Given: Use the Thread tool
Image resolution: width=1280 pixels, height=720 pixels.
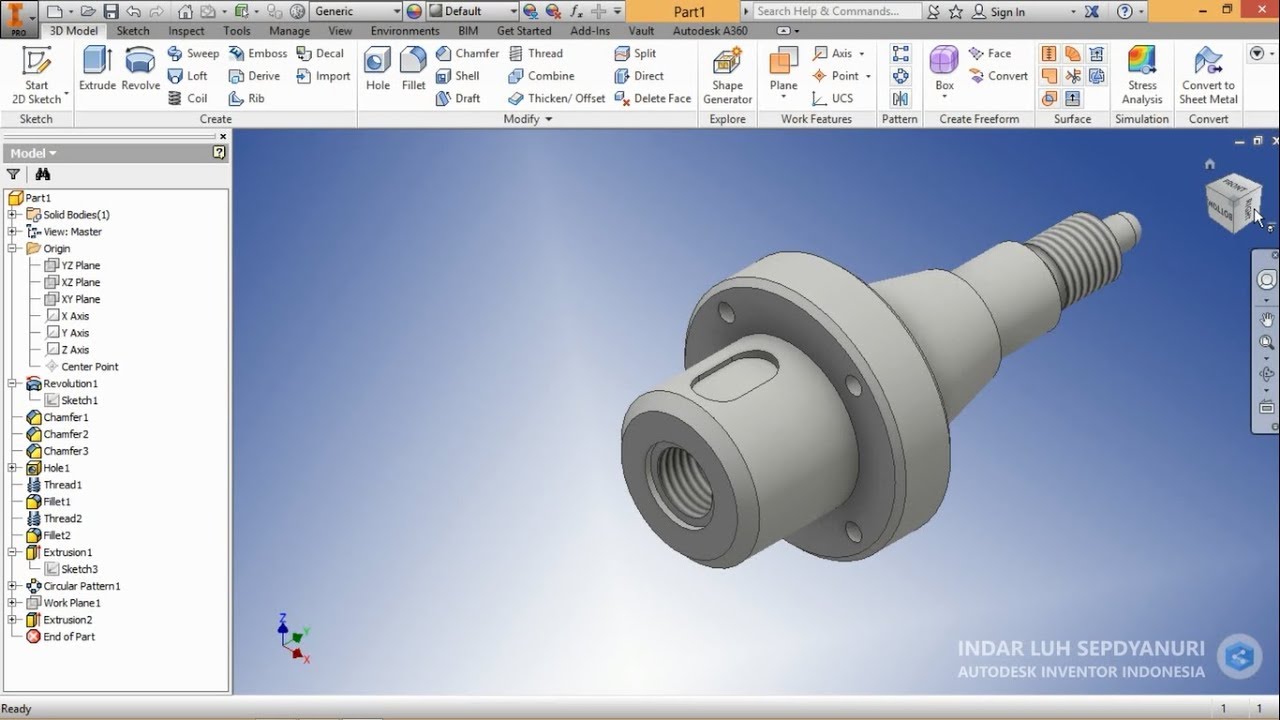Looking at the screenshot, I should point(536,53).
